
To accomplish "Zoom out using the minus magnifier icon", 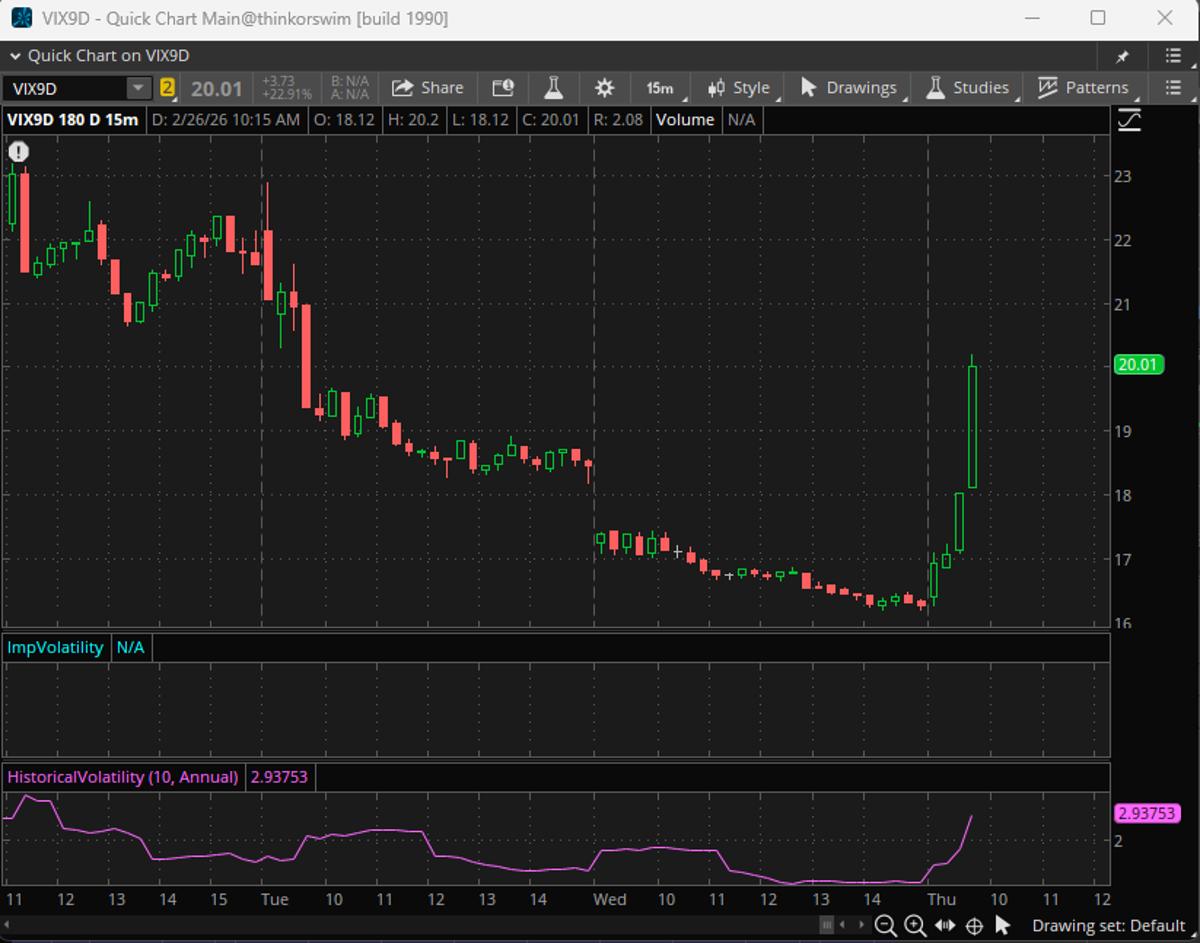I will click(x=885, y=926).
